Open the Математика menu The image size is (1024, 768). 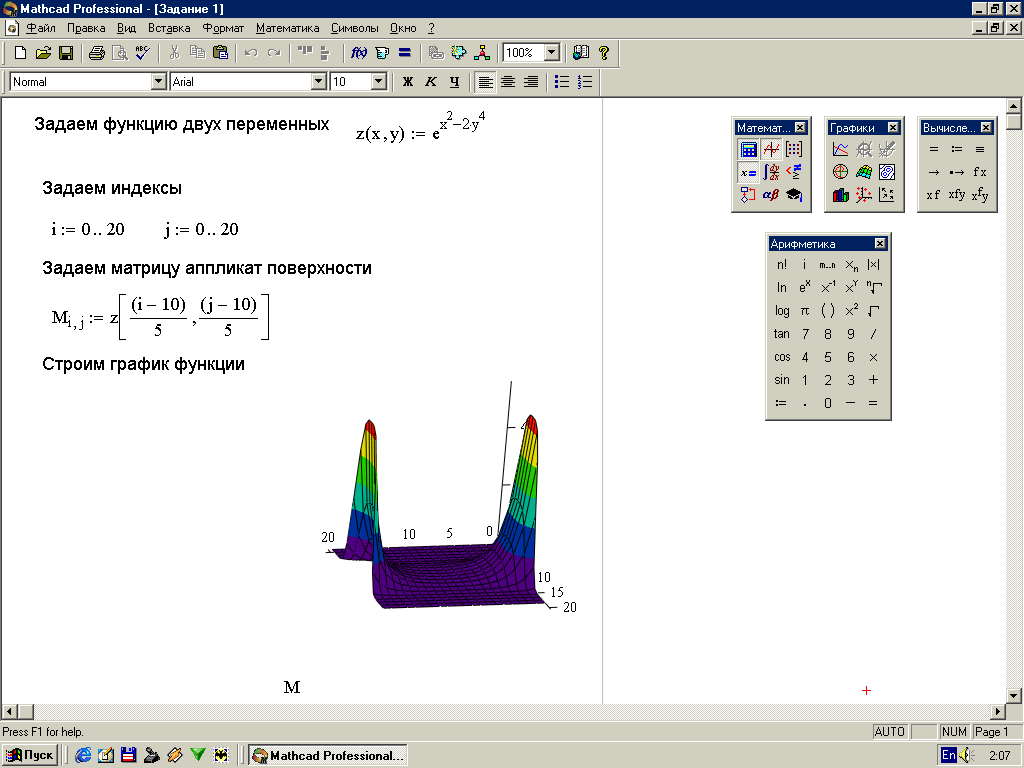[287, 28]
